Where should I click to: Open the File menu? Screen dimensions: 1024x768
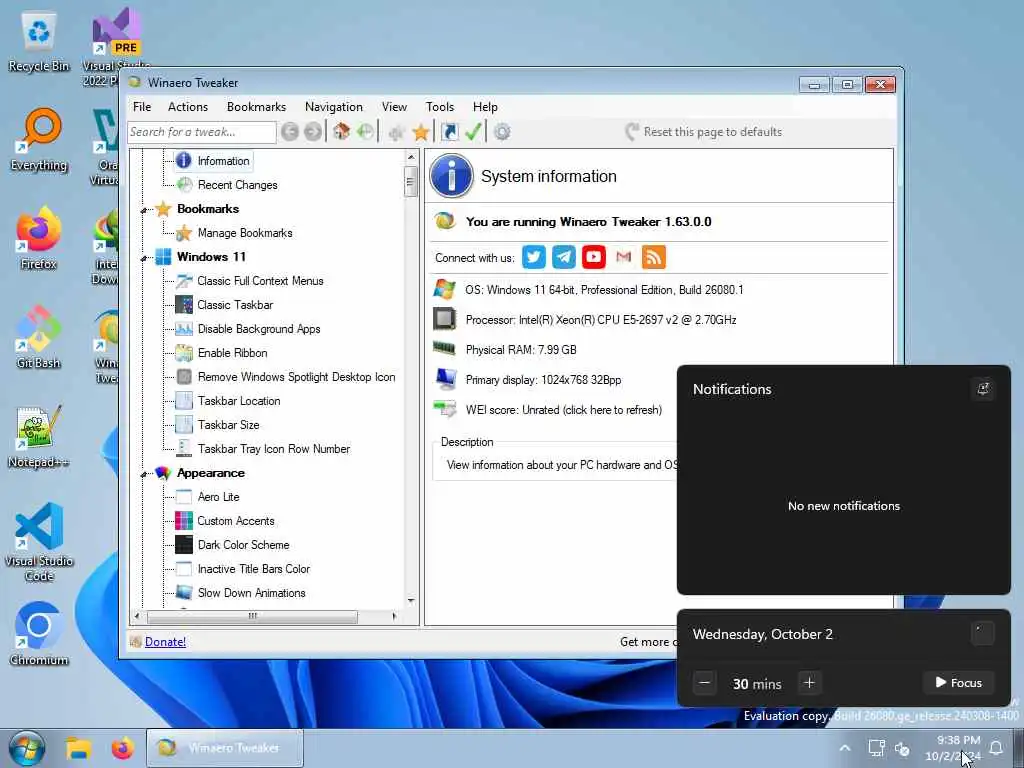tap(142, 107)
